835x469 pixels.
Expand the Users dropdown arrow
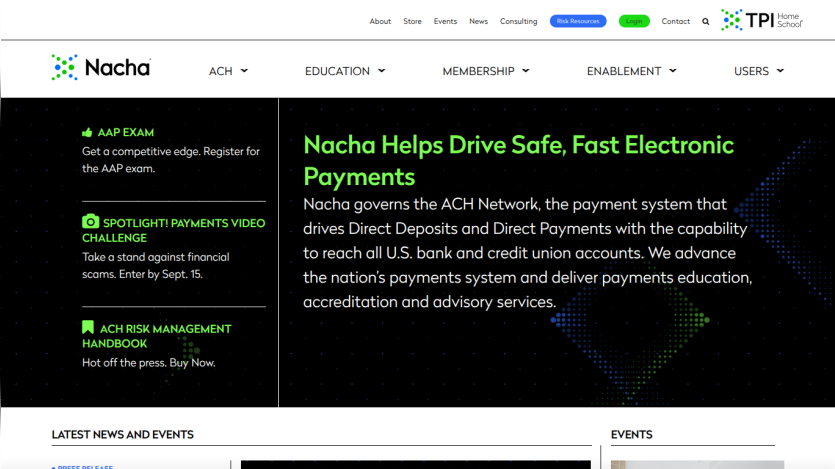tap(780, 71)
